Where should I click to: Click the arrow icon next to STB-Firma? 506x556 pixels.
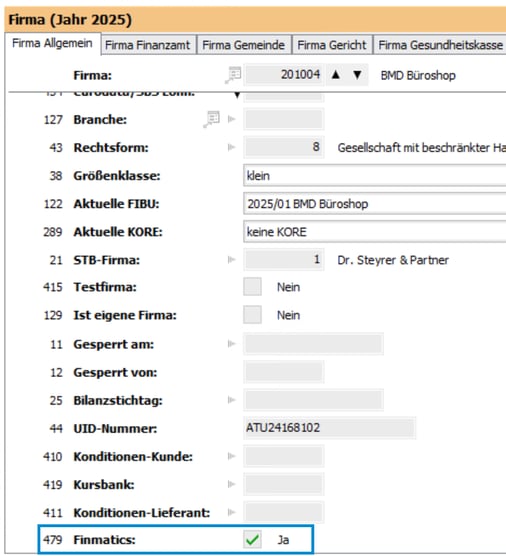coord(232,260)
